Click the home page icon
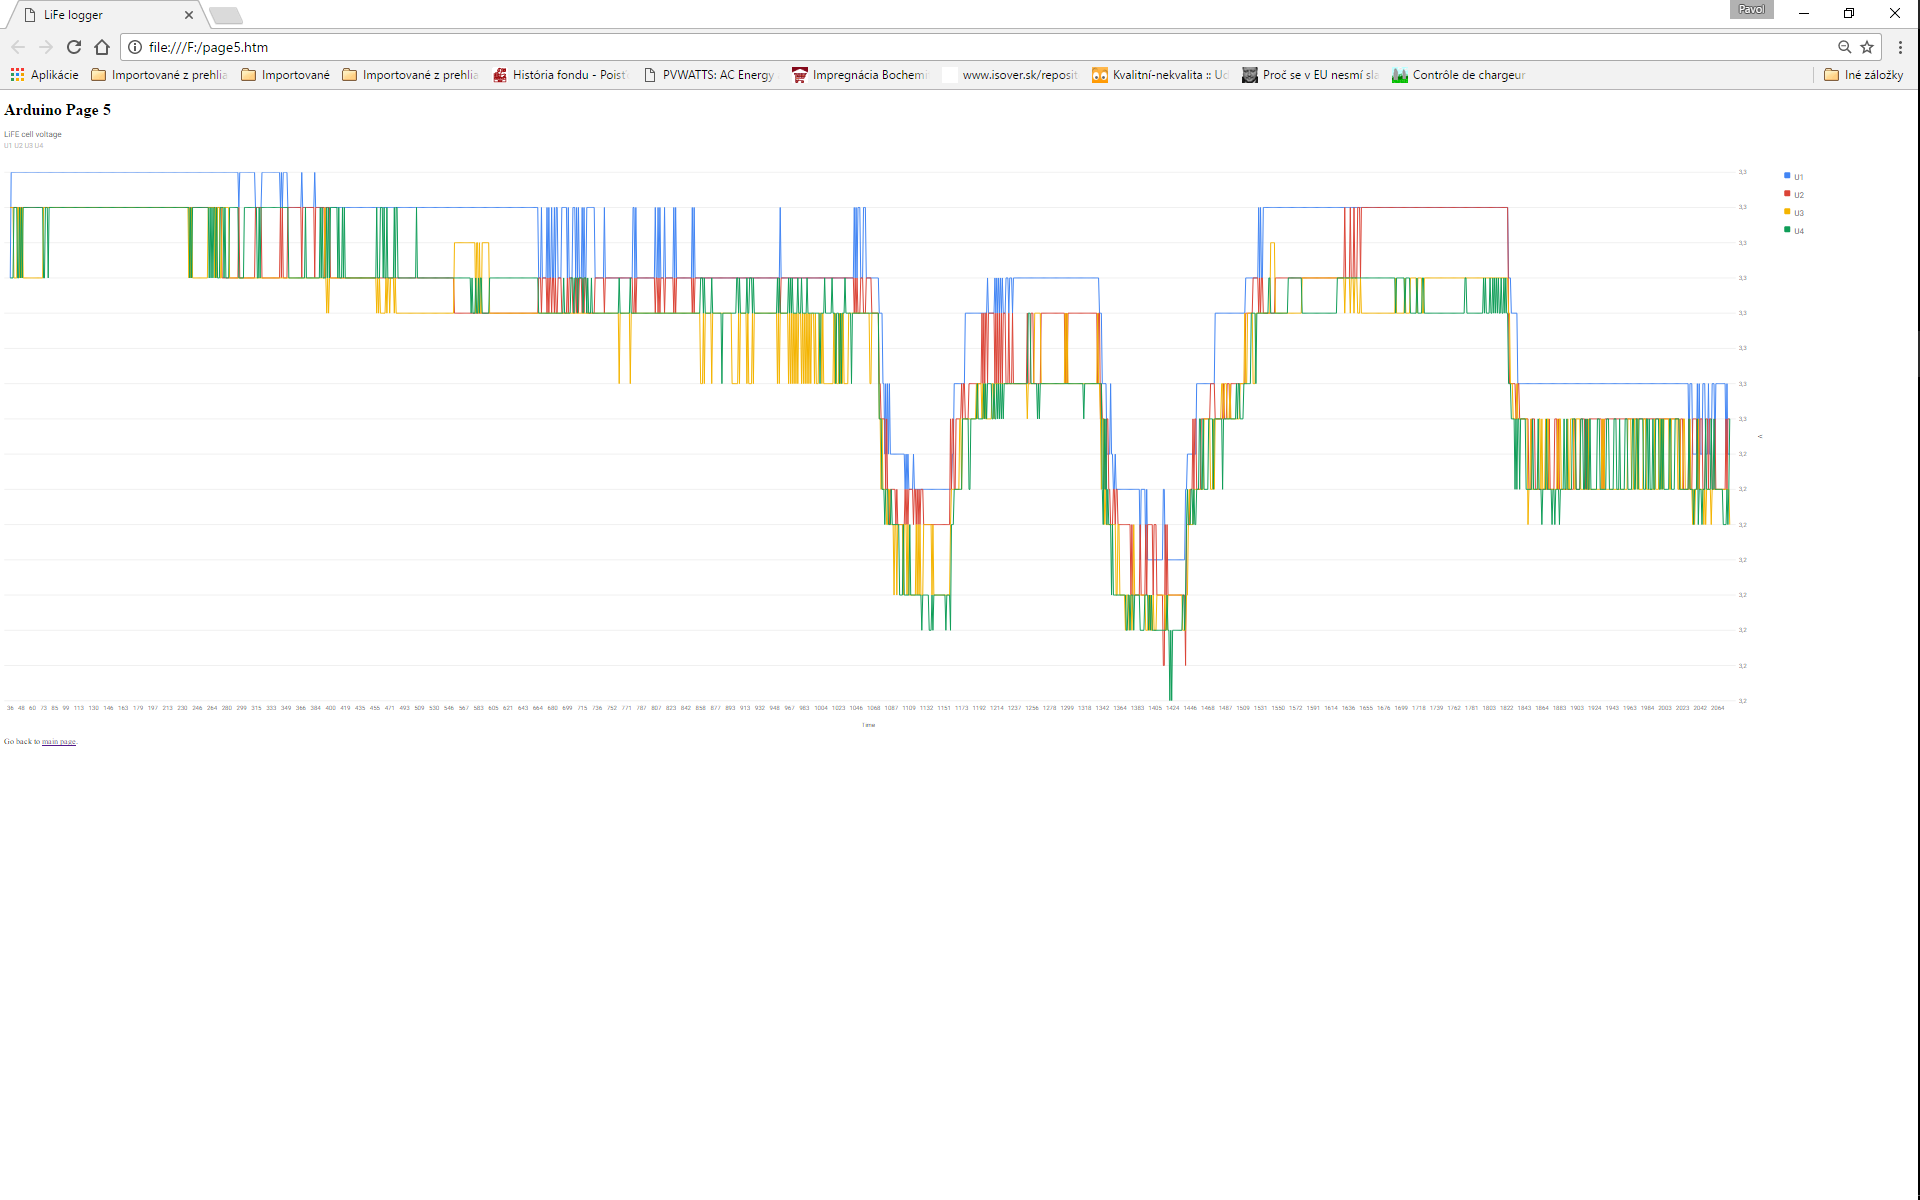This screenshot has width=1920, height=1200. coord(102,47)
